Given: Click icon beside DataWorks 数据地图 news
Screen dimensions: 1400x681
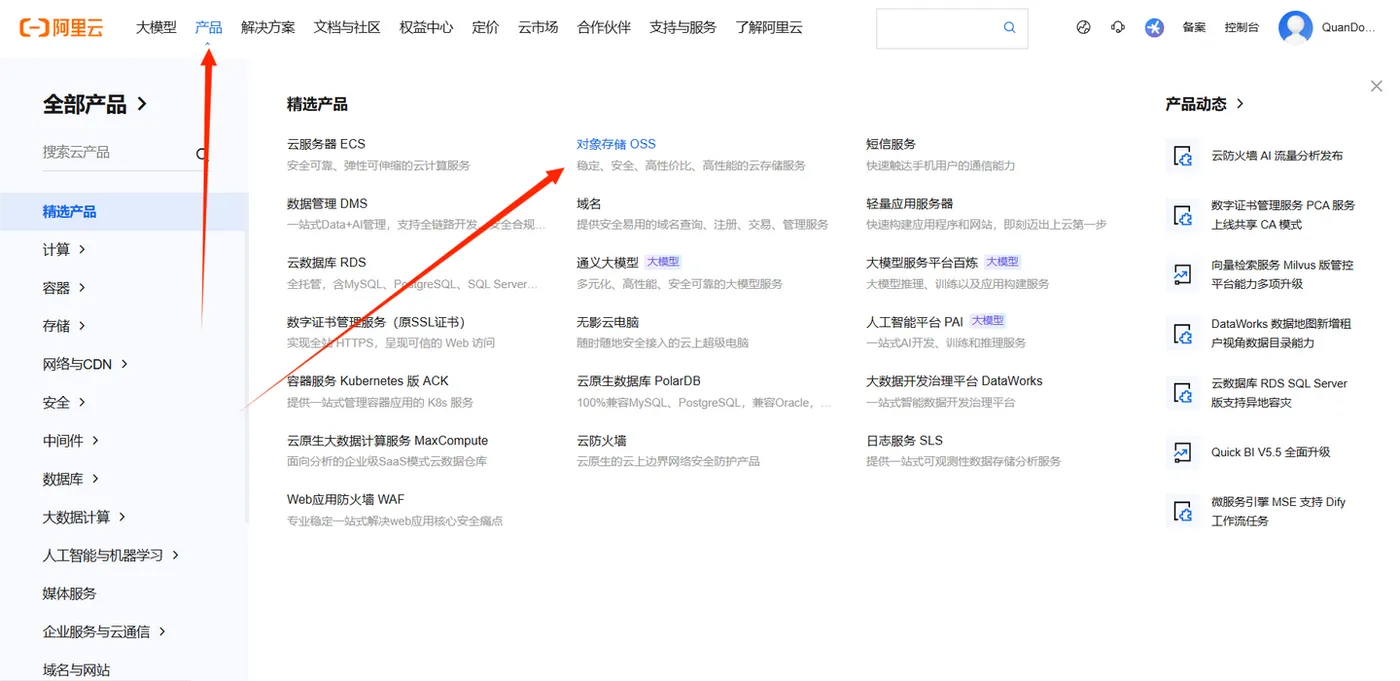Looking at the screenshot, I should pyautogui.click(x=1183, y=333).
